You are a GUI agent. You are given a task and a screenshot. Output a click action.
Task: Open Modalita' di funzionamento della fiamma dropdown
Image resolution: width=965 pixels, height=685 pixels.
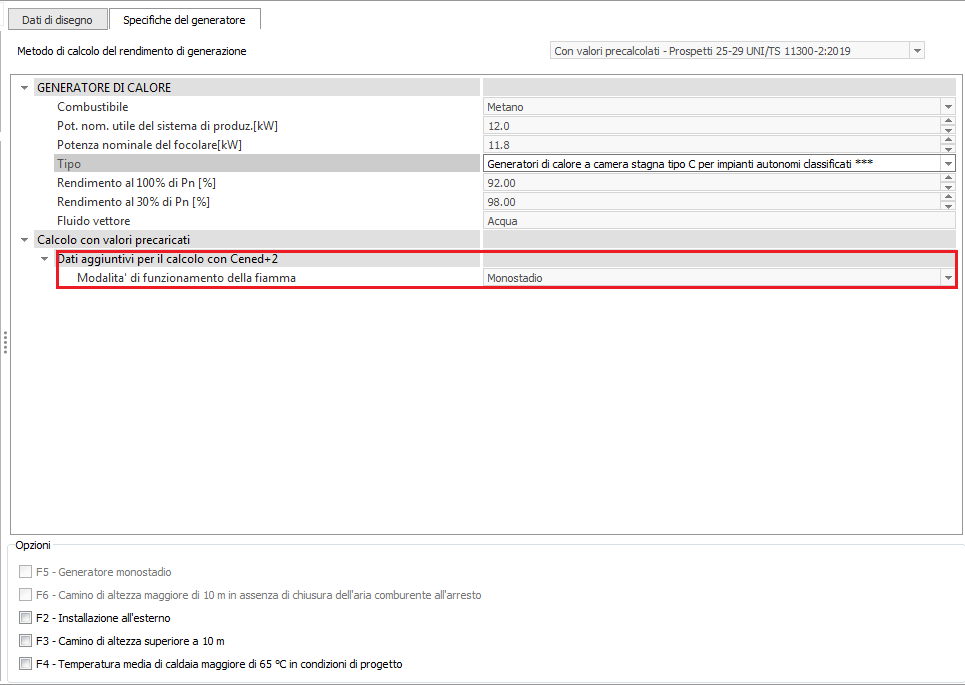pyautogui.click(x=947, y=278)
